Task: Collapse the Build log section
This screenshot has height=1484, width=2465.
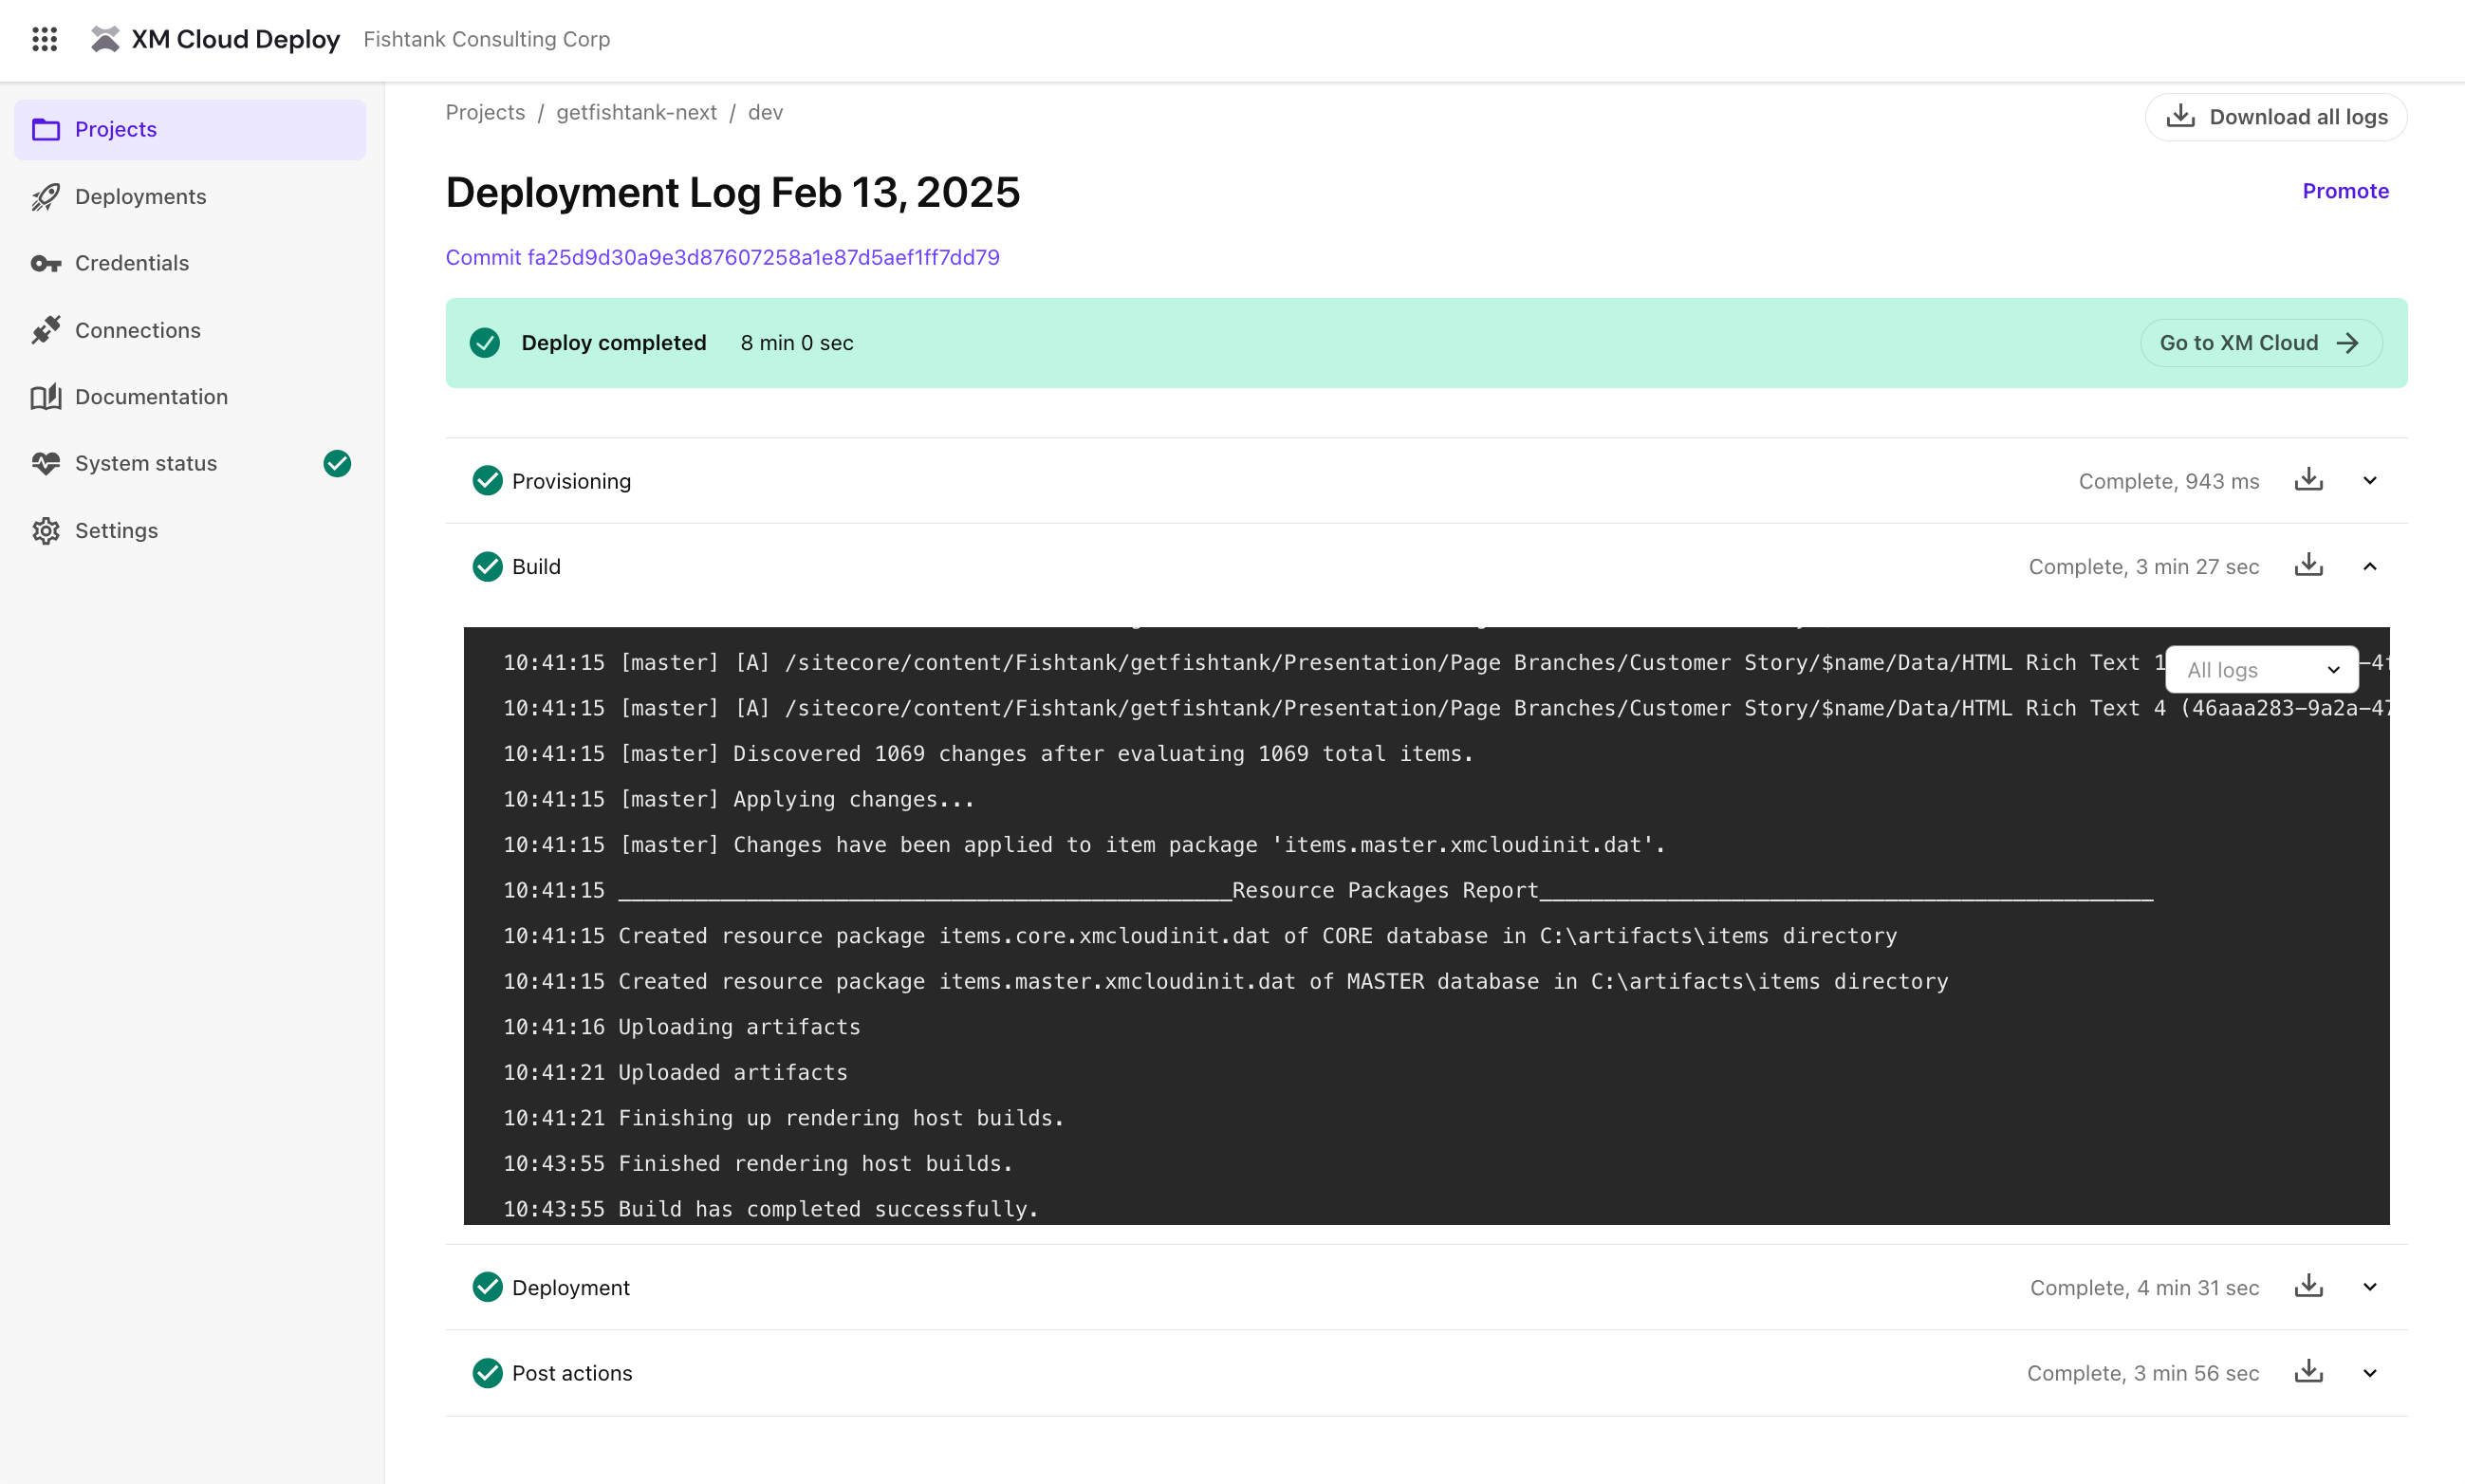Action: [2371, 566]
